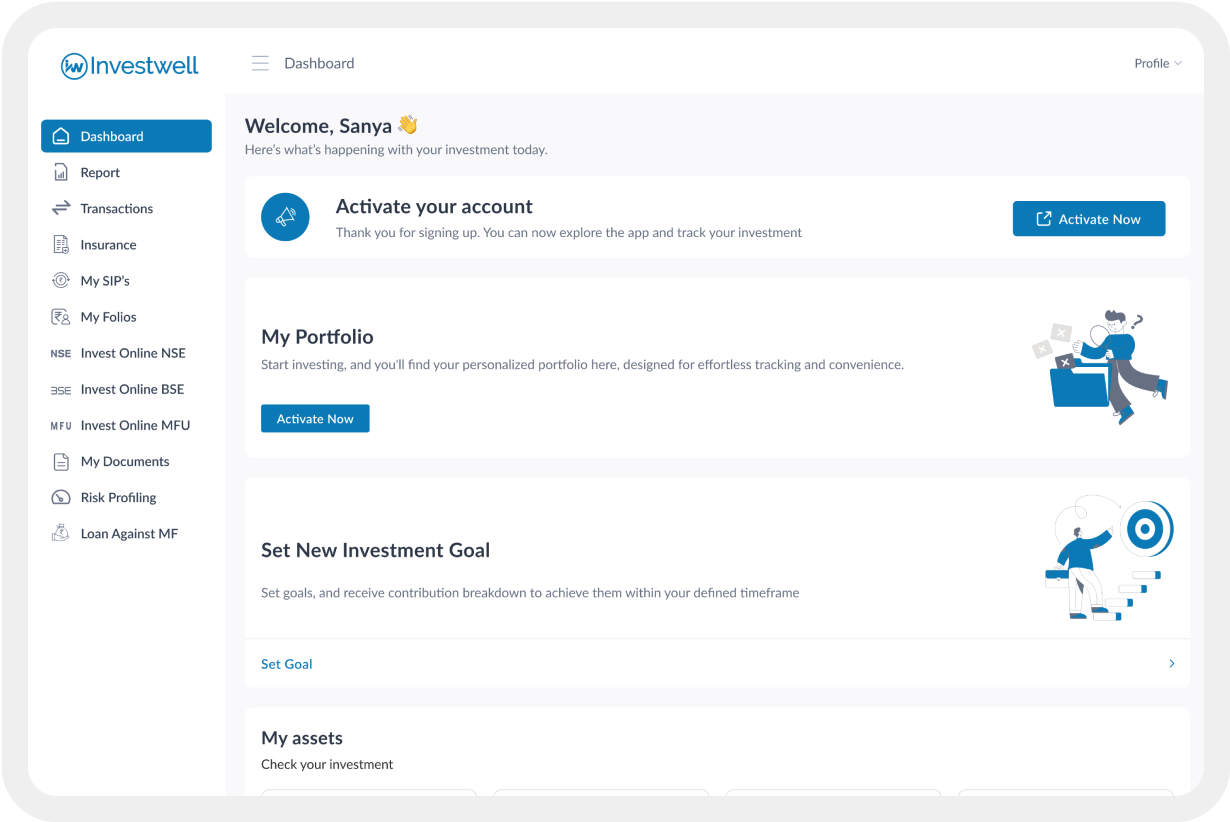Click Activate Now under My Portfolio
Screen dimensions: 1230x822
click(x=315, y=419)
